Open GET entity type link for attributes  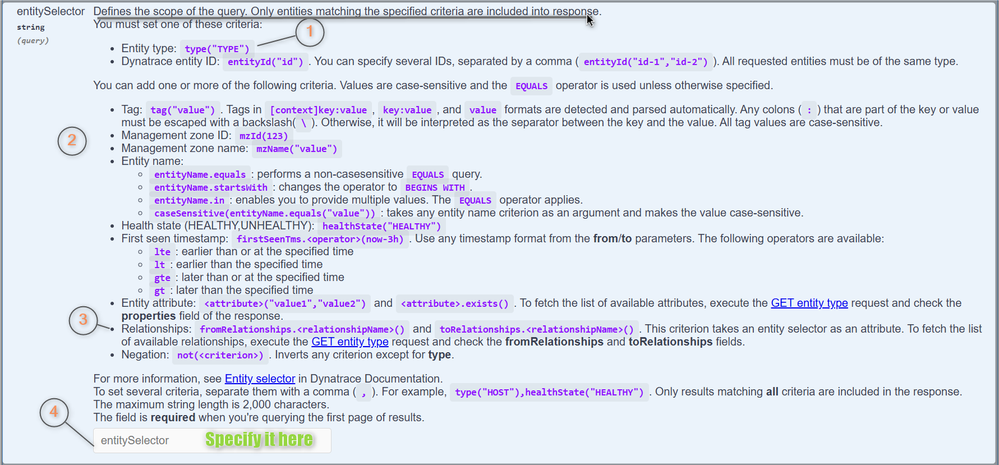820,302
